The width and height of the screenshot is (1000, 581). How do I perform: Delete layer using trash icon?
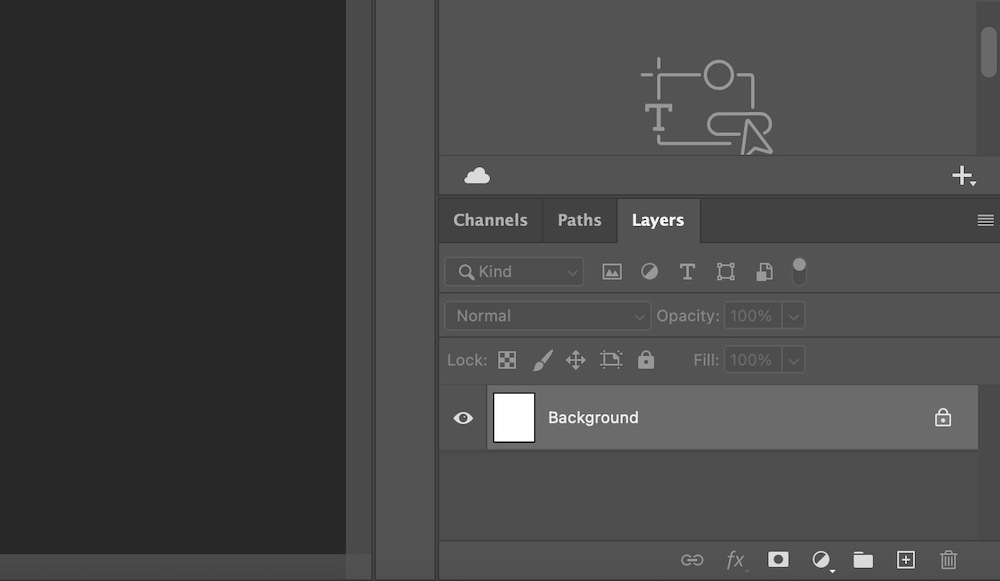click(x=948, y=560)
